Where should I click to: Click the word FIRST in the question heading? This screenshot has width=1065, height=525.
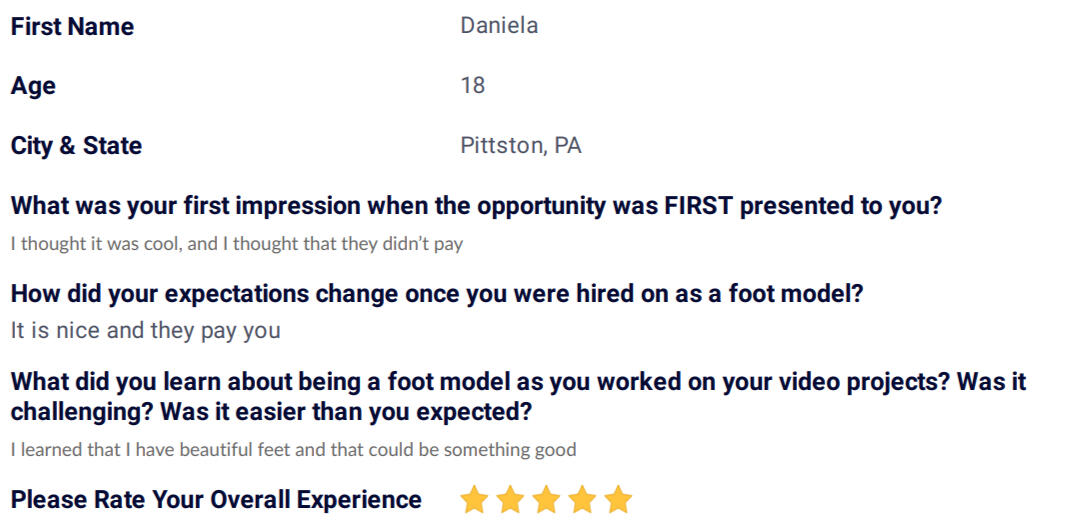700,206
